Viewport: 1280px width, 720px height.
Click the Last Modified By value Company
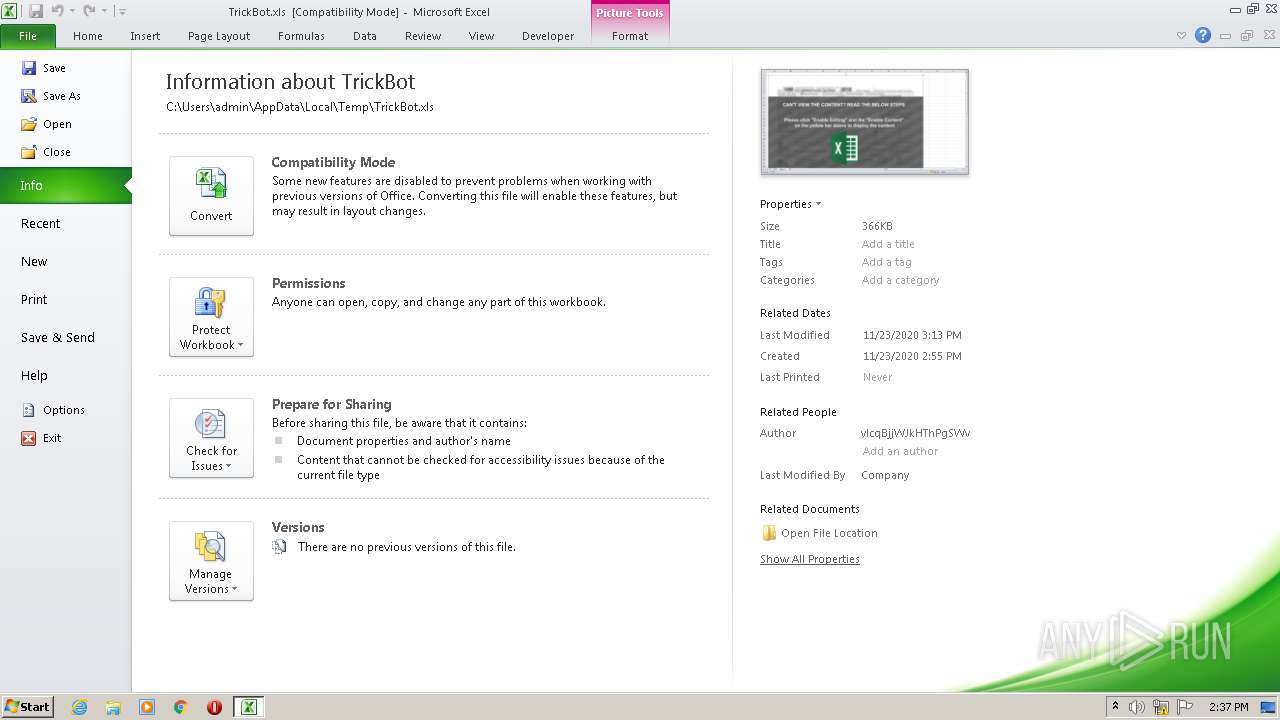click(885, 475)
